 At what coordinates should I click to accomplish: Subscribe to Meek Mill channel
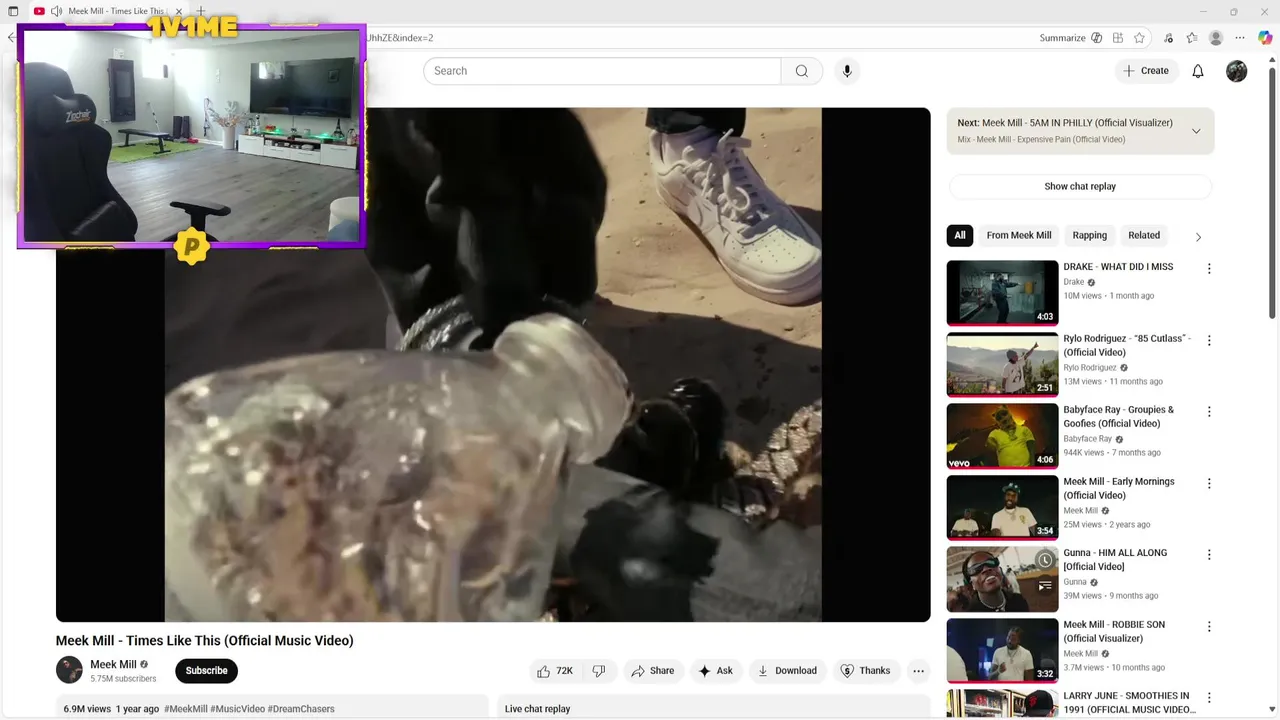(206, 671)
